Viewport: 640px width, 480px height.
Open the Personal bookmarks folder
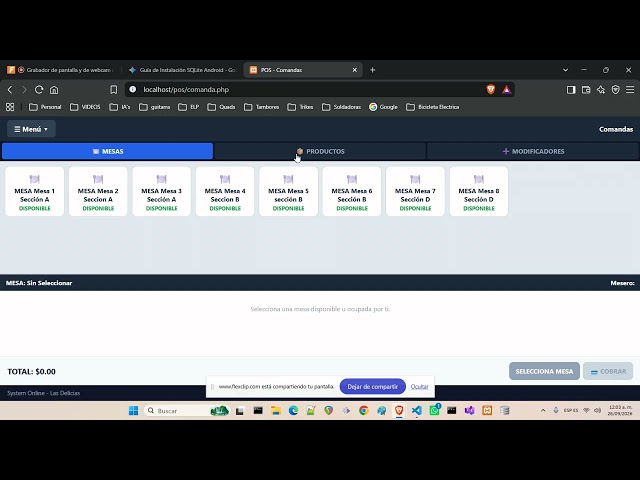45,107
